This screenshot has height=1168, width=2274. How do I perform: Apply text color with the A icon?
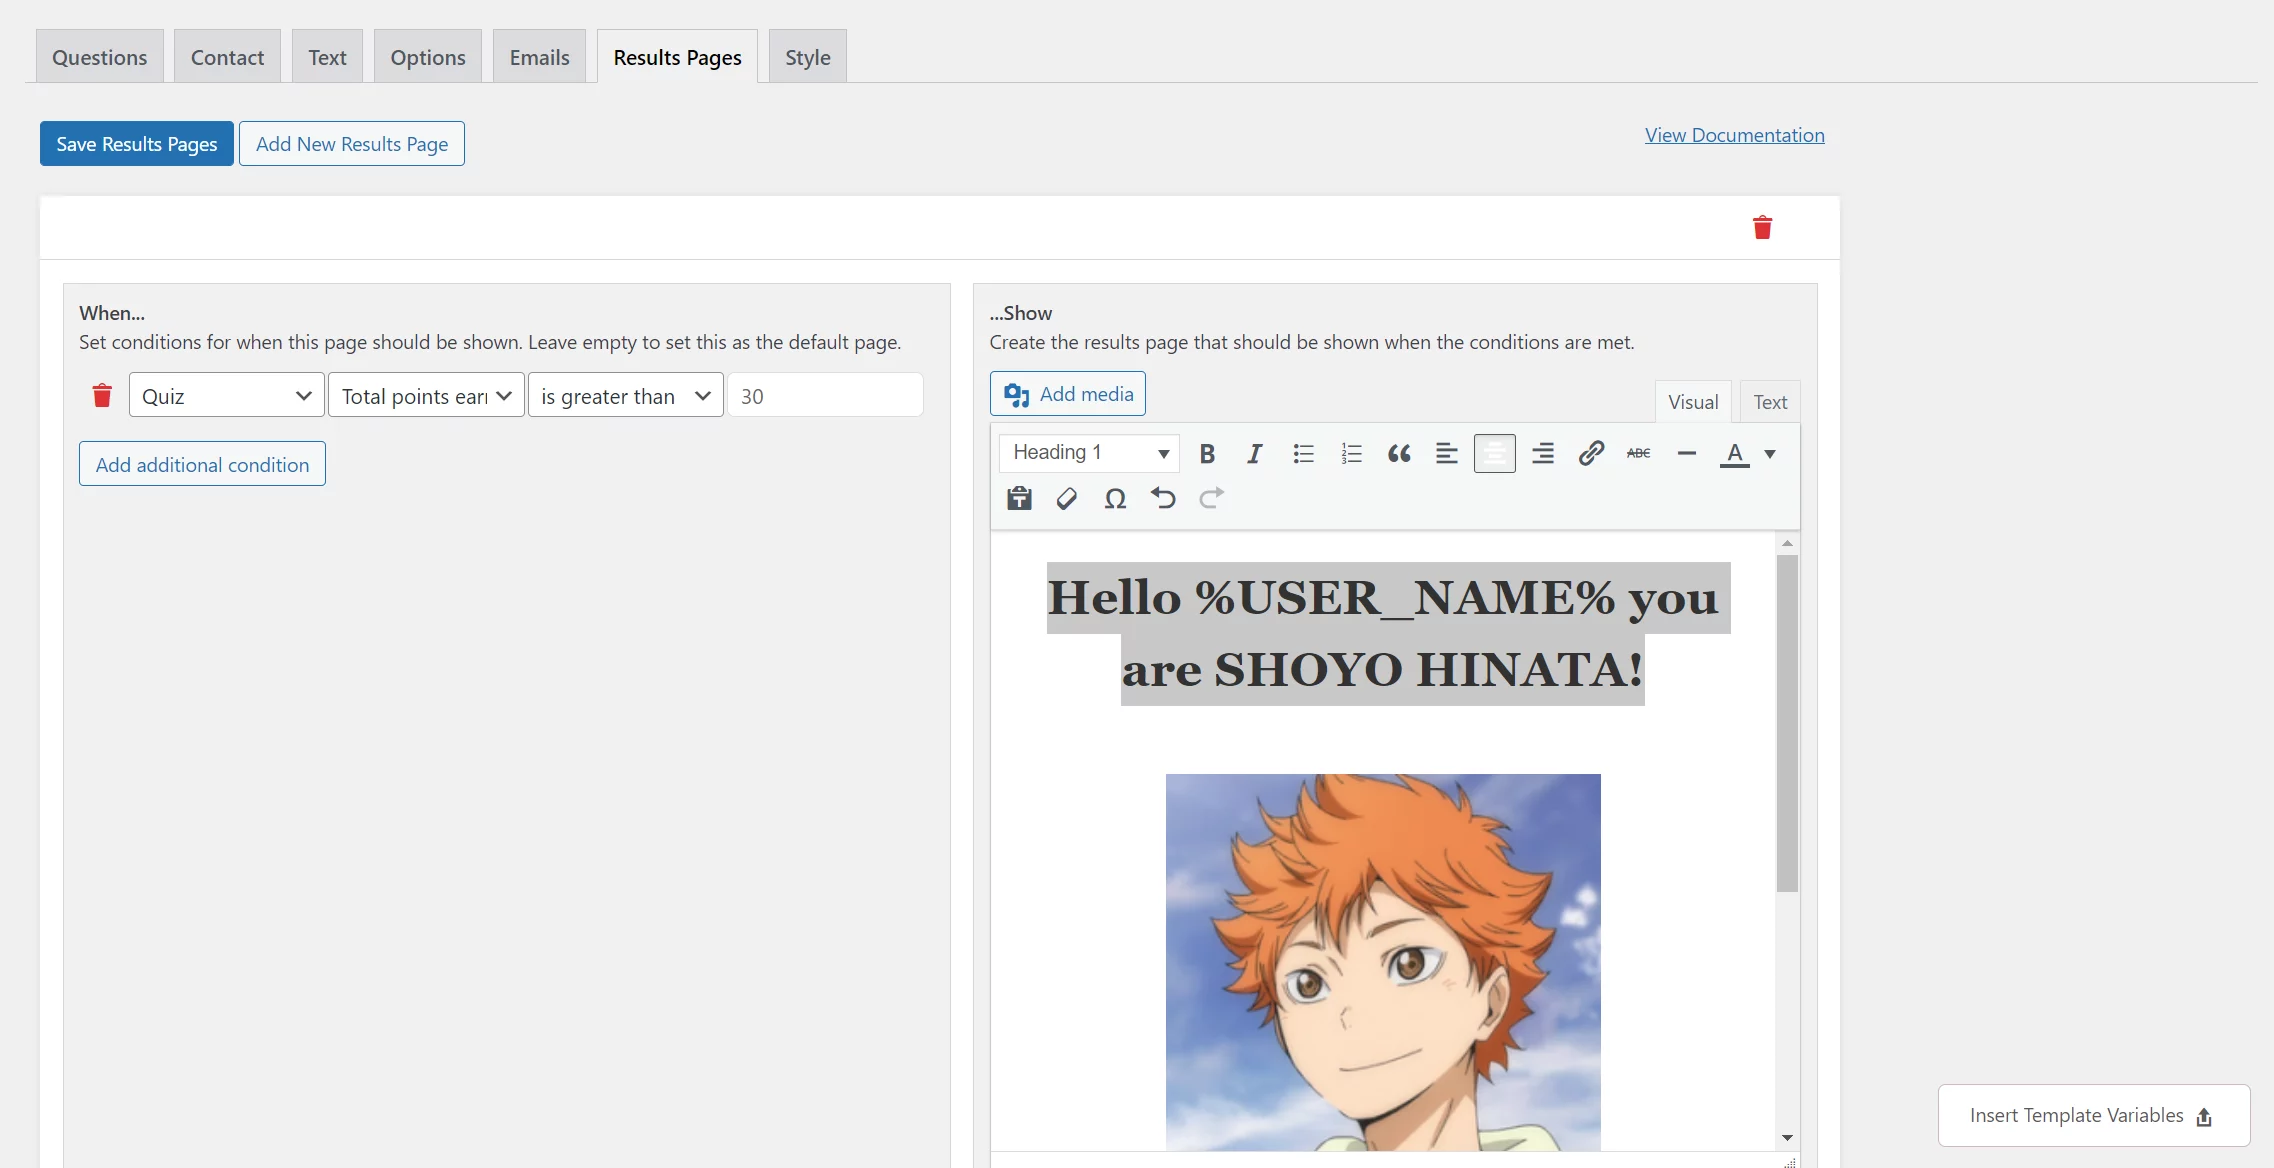(x=1734, y=453)
